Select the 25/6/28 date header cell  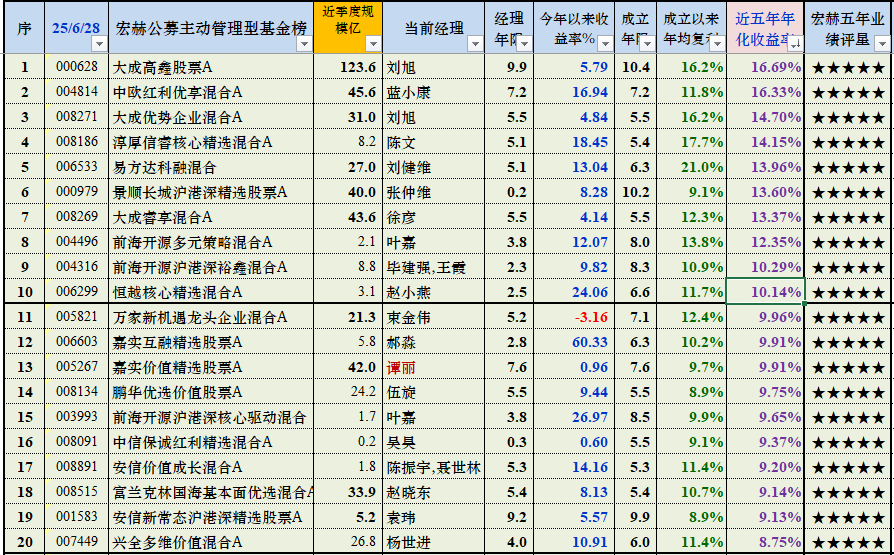[x=76, y=28]
